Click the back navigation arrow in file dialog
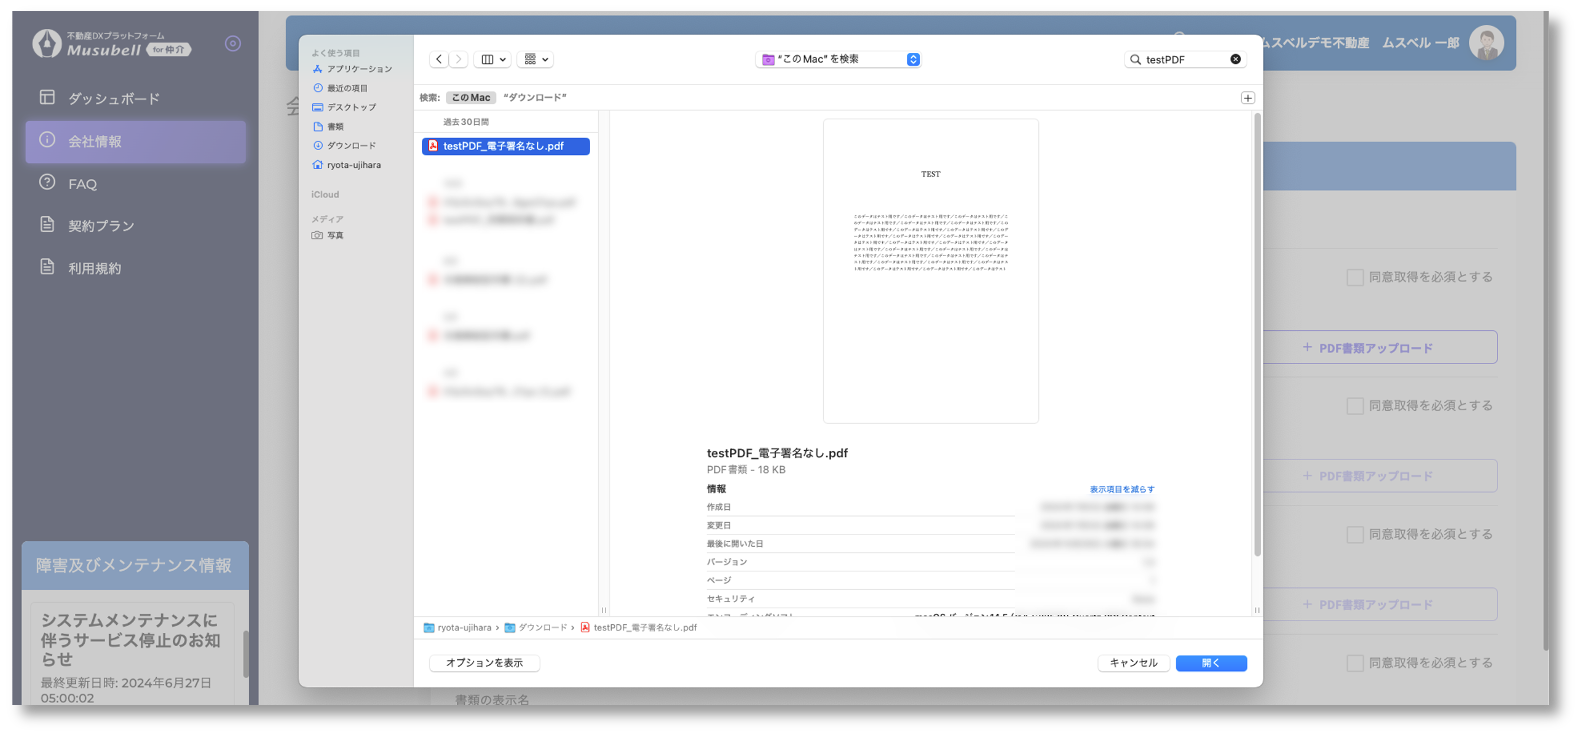Screen dimensions: 1581x737 (x=439, y=60)
